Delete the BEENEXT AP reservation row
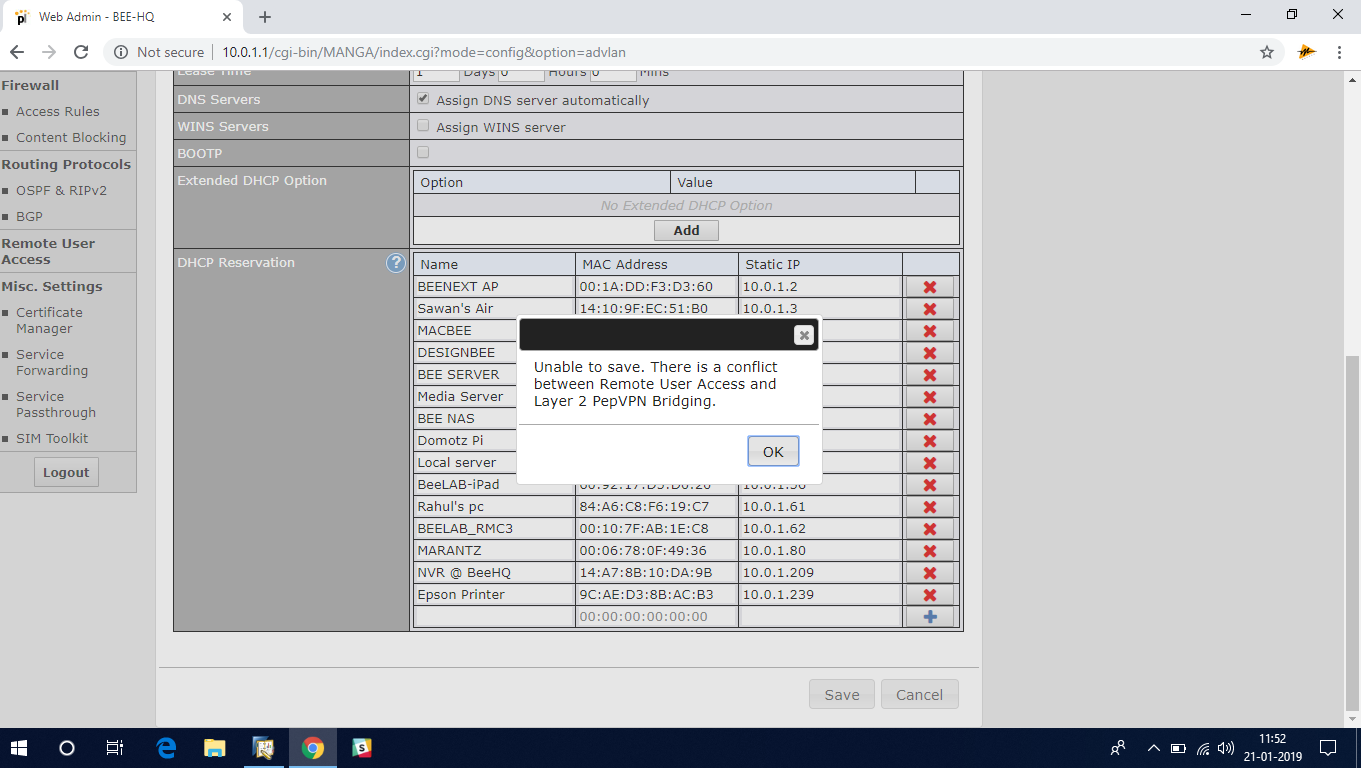The height and width of the screenshot is (768, 1361). click(x=929, y=287)
